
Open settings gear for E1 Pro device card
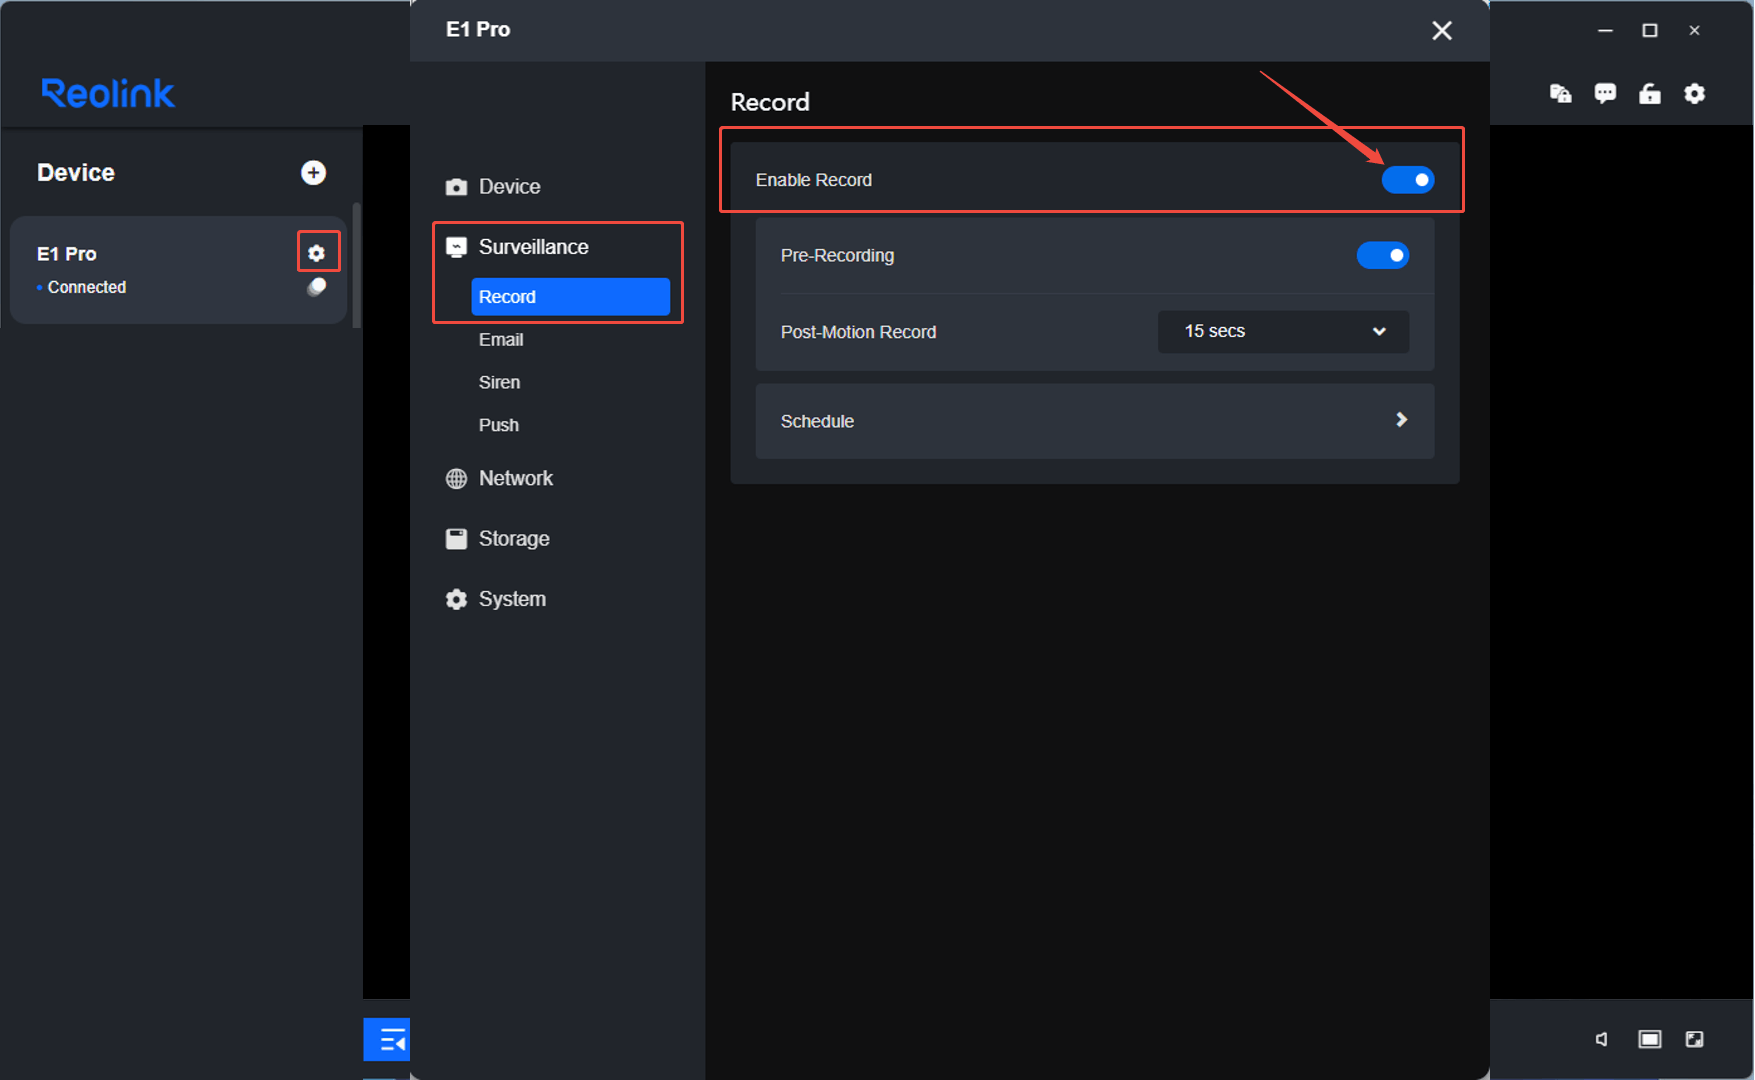coord(317,253)
